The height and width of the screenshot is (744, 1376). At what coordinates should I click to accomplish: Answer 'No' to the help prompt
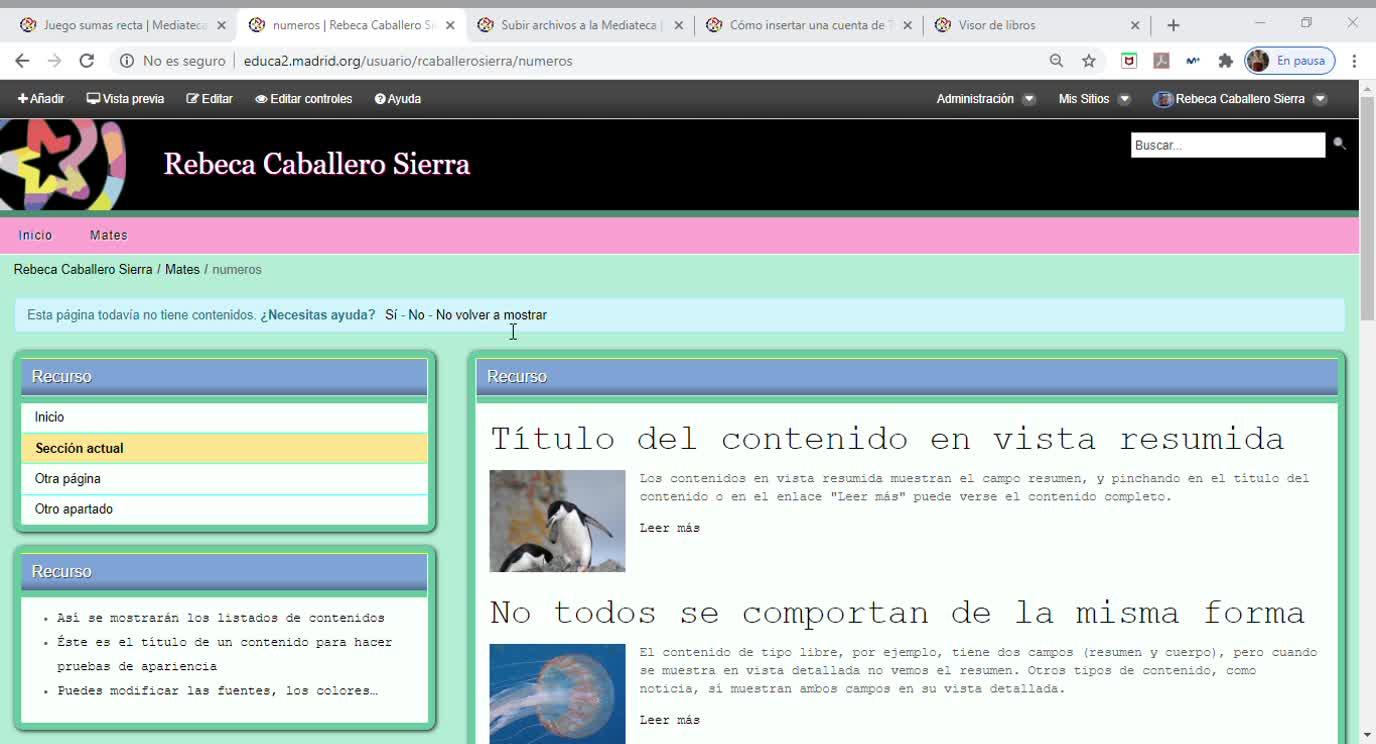pos(416,315)
